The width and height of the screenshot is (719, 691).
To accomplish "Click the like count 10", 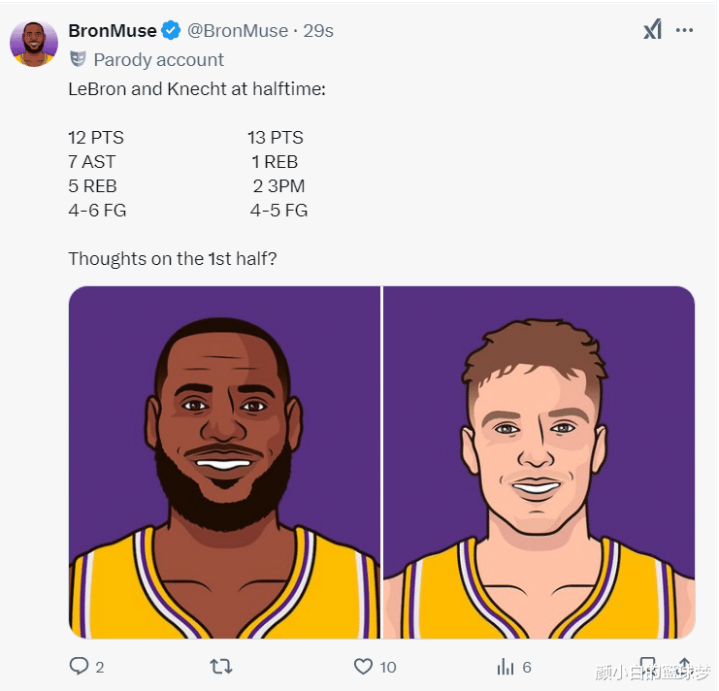I will pyautogui.click(x=388, y=667).
